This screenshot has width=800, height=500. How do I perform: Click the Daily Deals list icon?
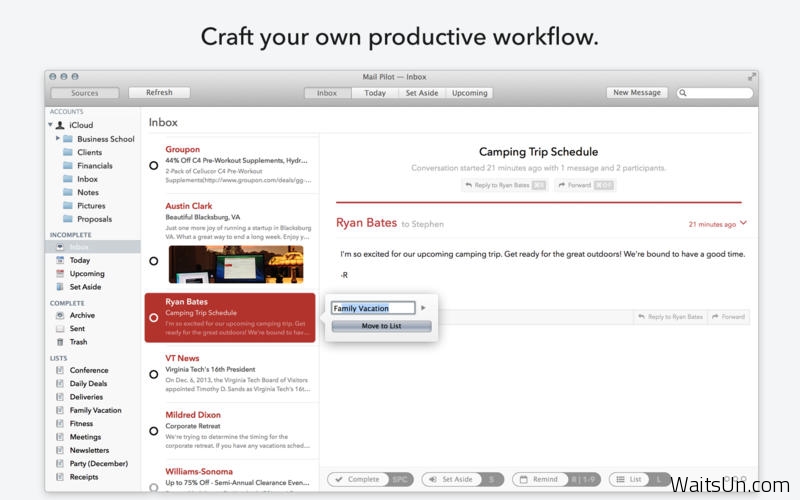click(60, 383)
